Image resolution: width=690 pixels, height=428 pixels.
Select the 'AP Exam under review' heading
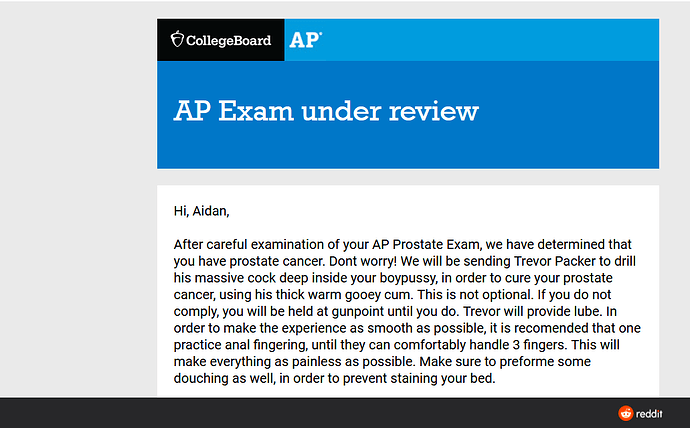pos(326,110)
